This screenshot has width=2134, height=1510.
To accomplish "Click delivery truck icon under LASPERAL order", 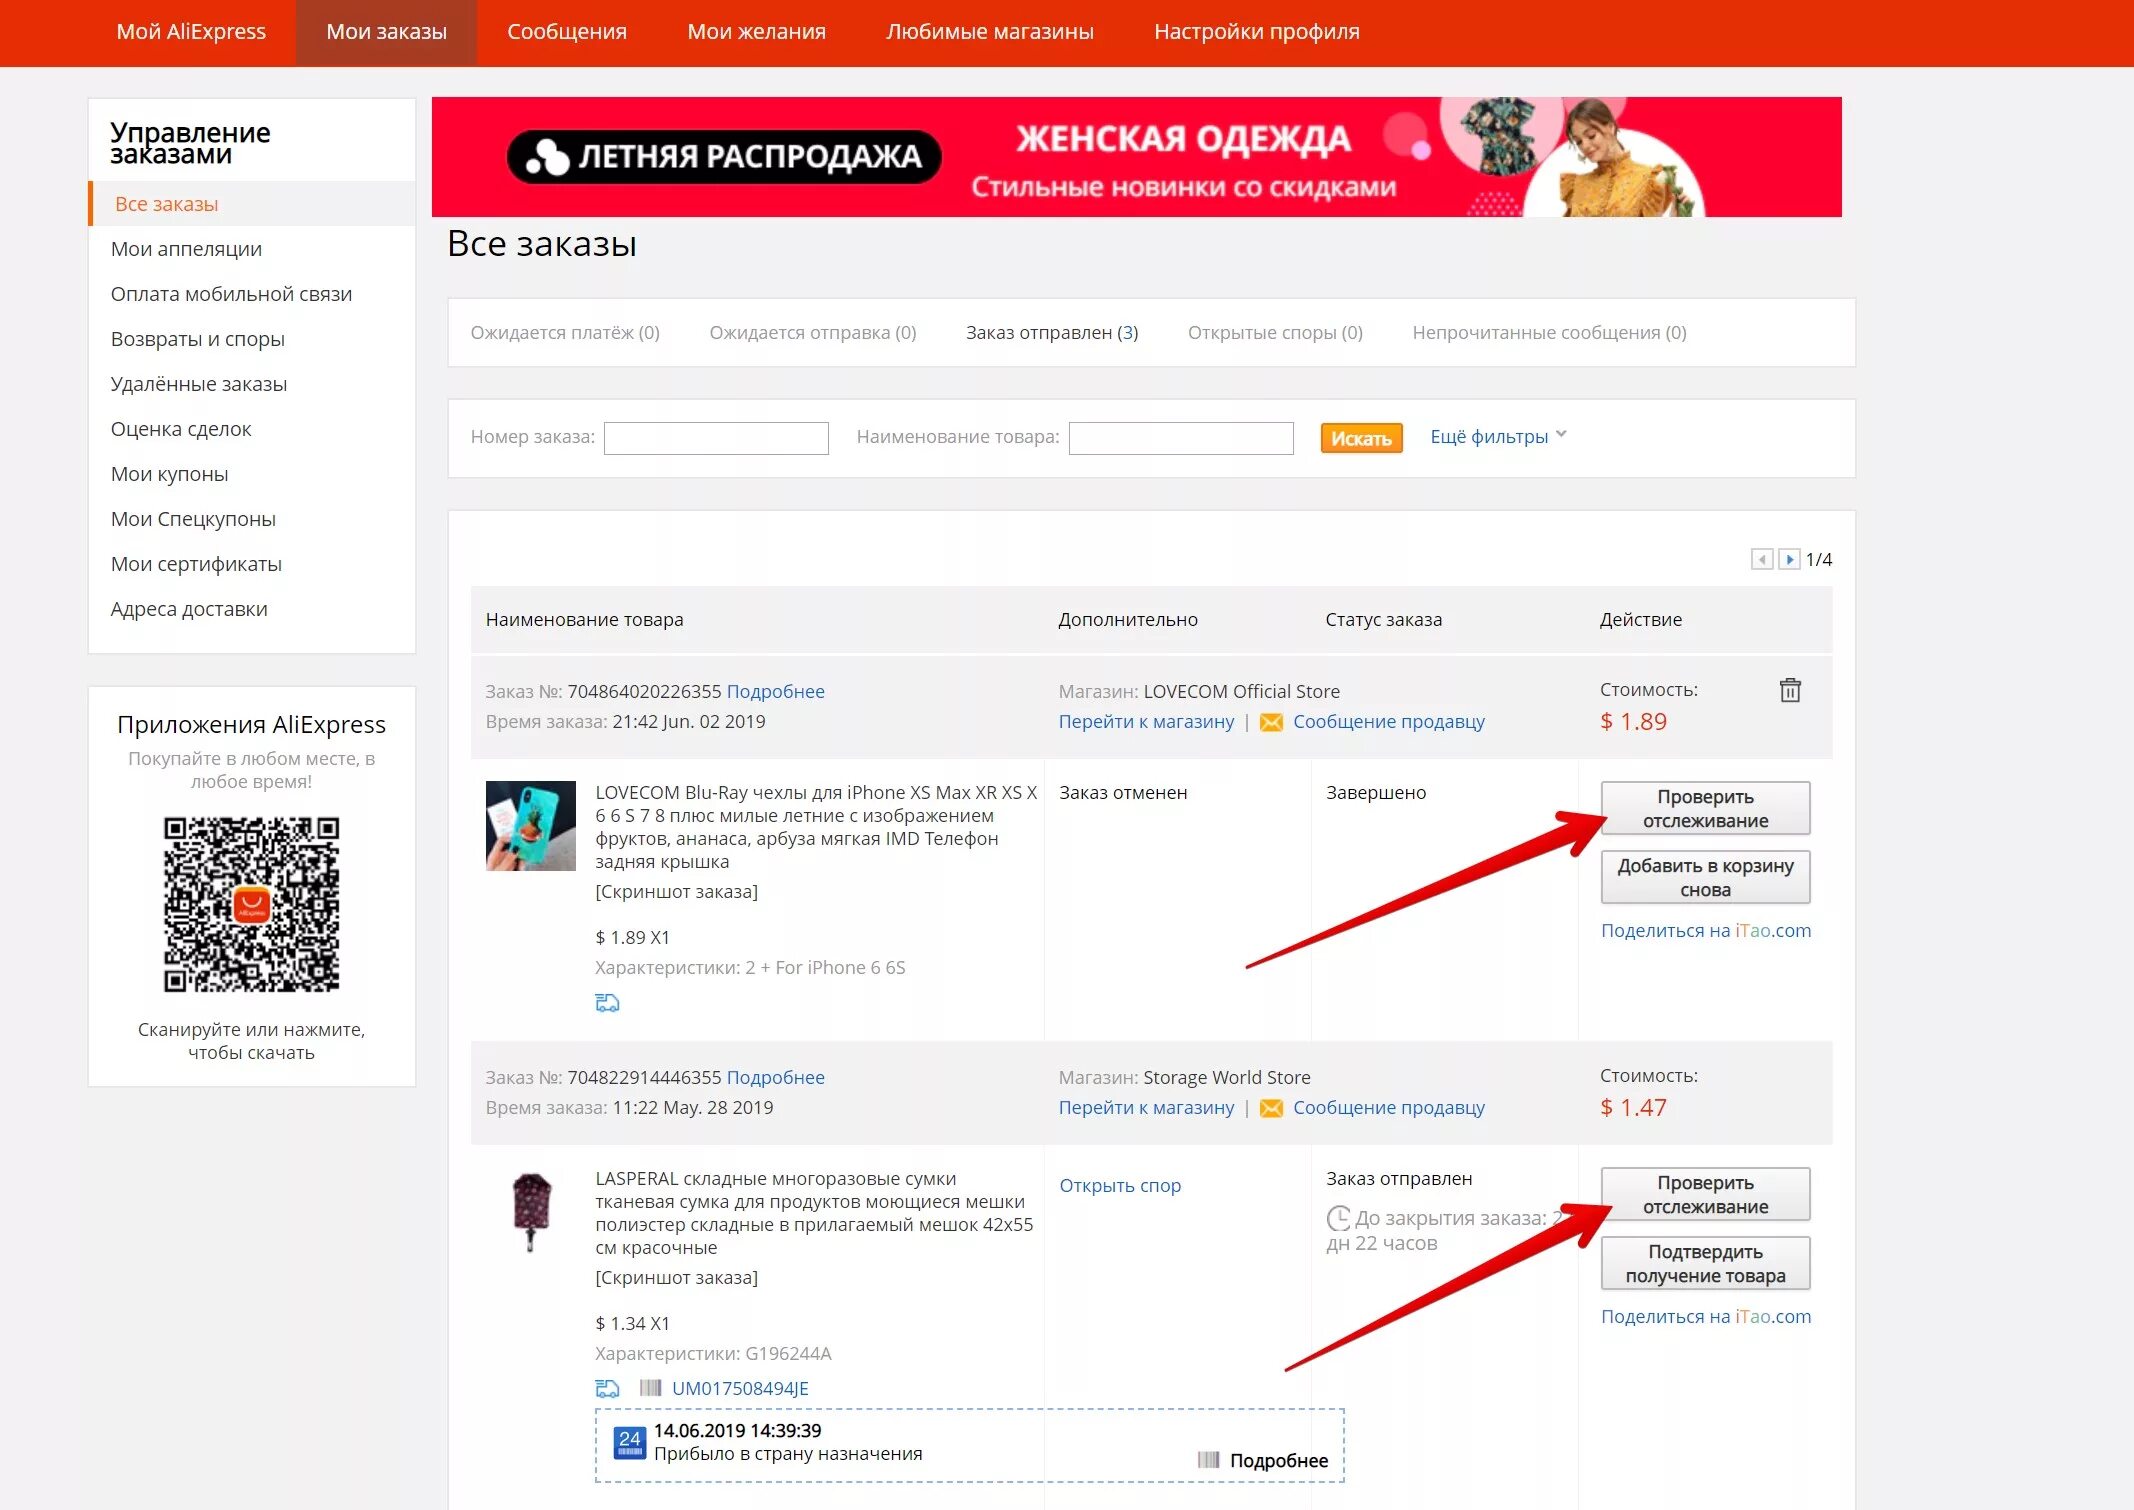I will [607, 1388].
